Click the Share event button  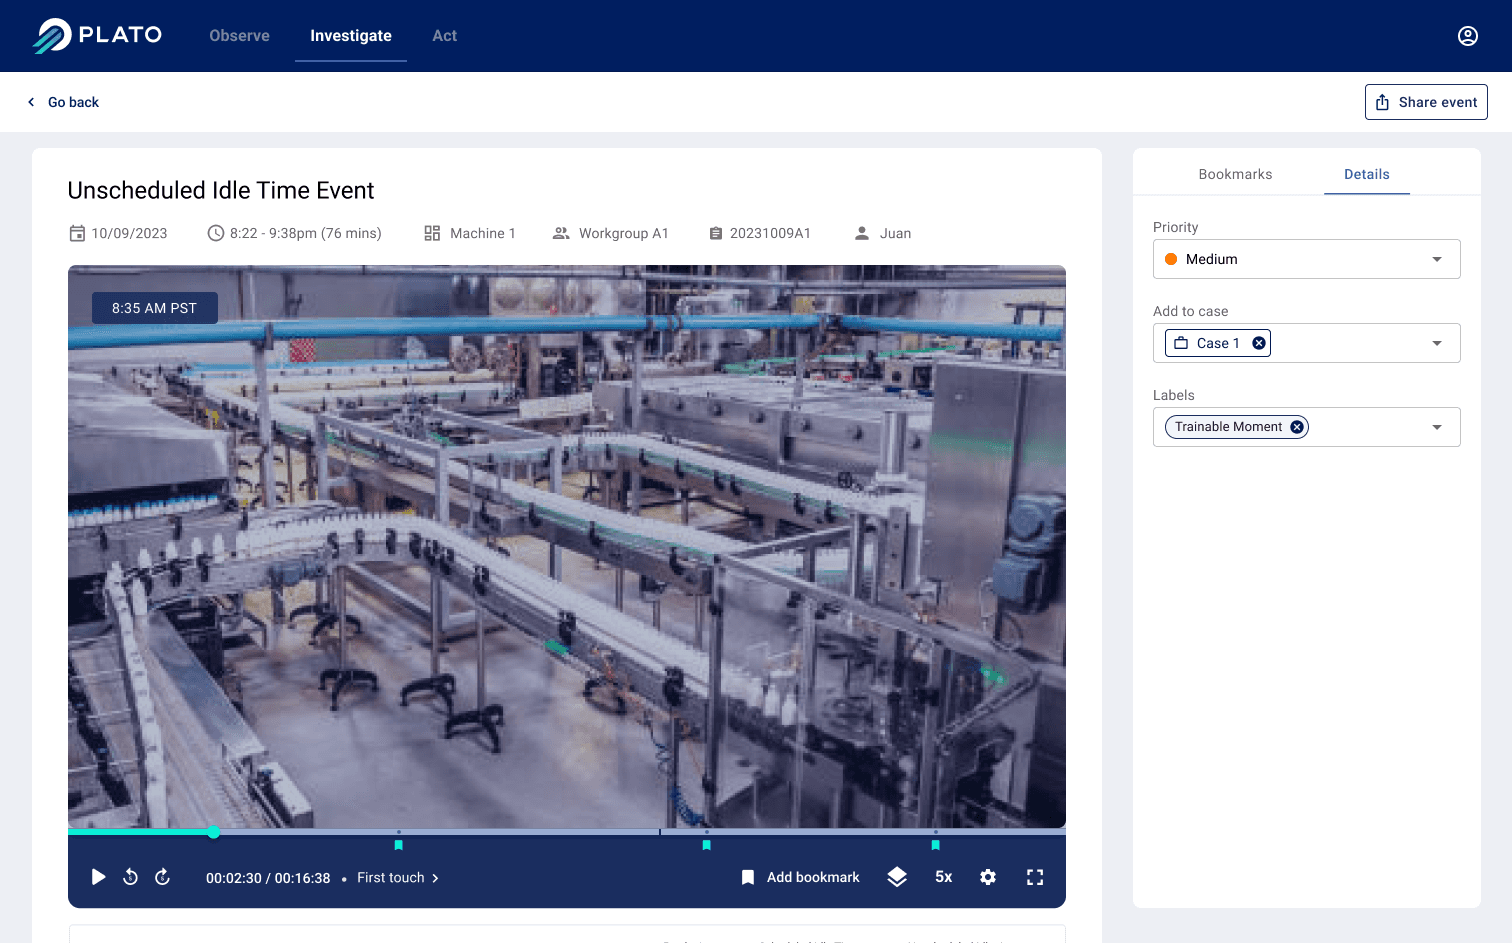point(1426,101)
